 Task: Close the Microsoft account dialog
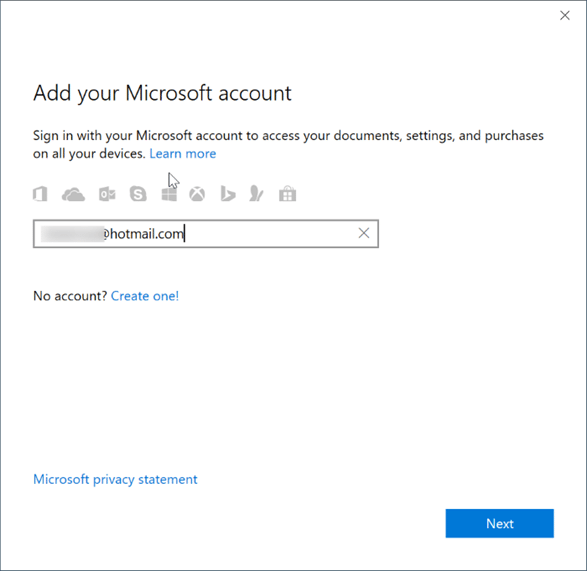point(565,15)
